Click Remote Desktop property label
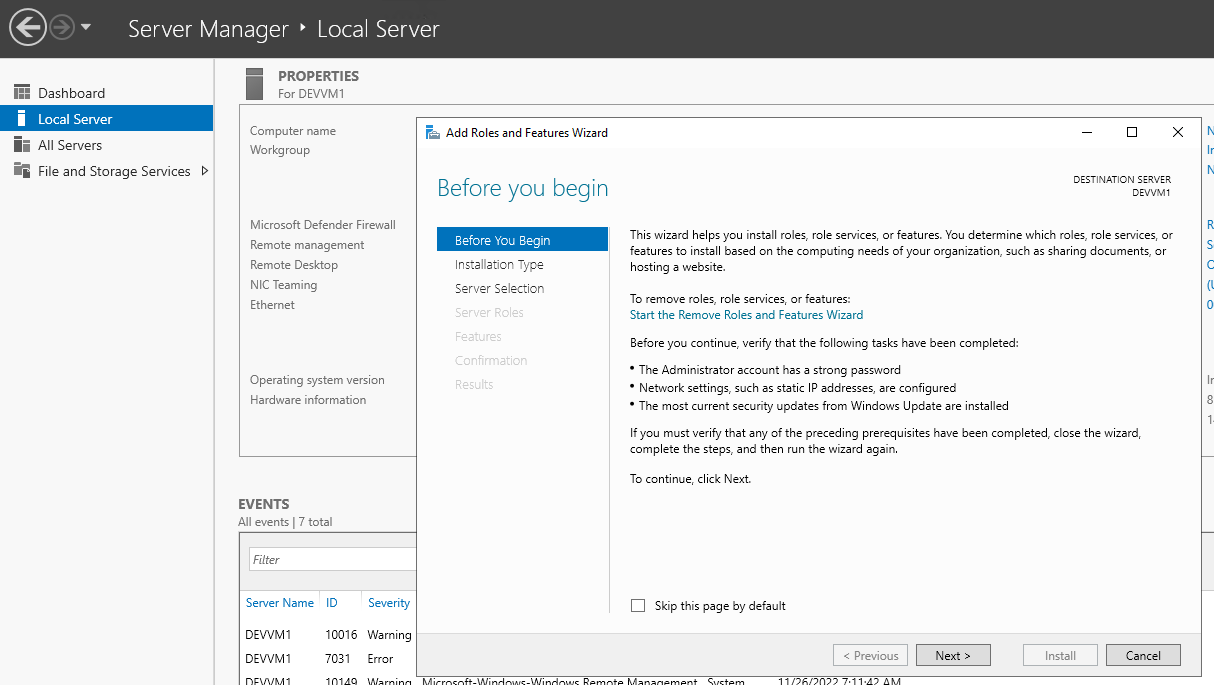Viewport: 1214px width, 685px height. tap(294, 265)
